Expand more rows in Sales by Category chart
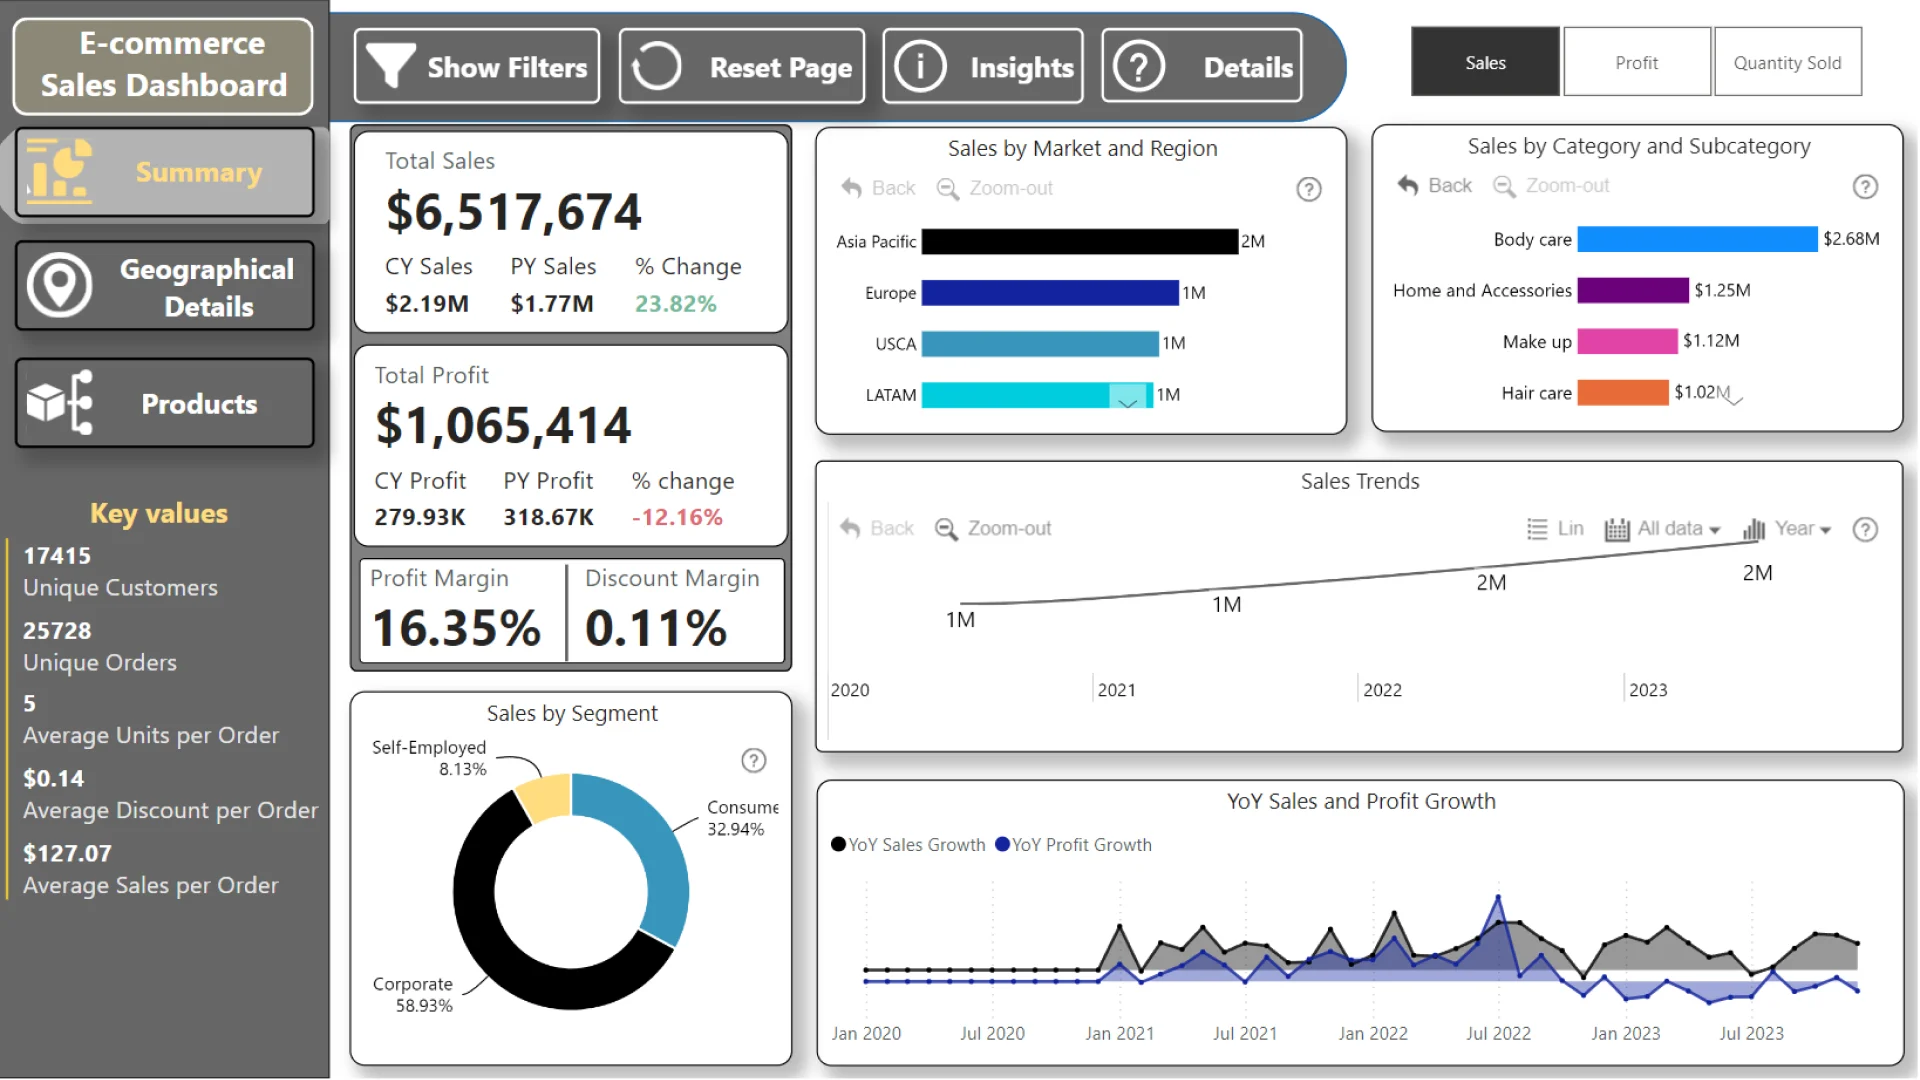 [x=1733, y=399]
